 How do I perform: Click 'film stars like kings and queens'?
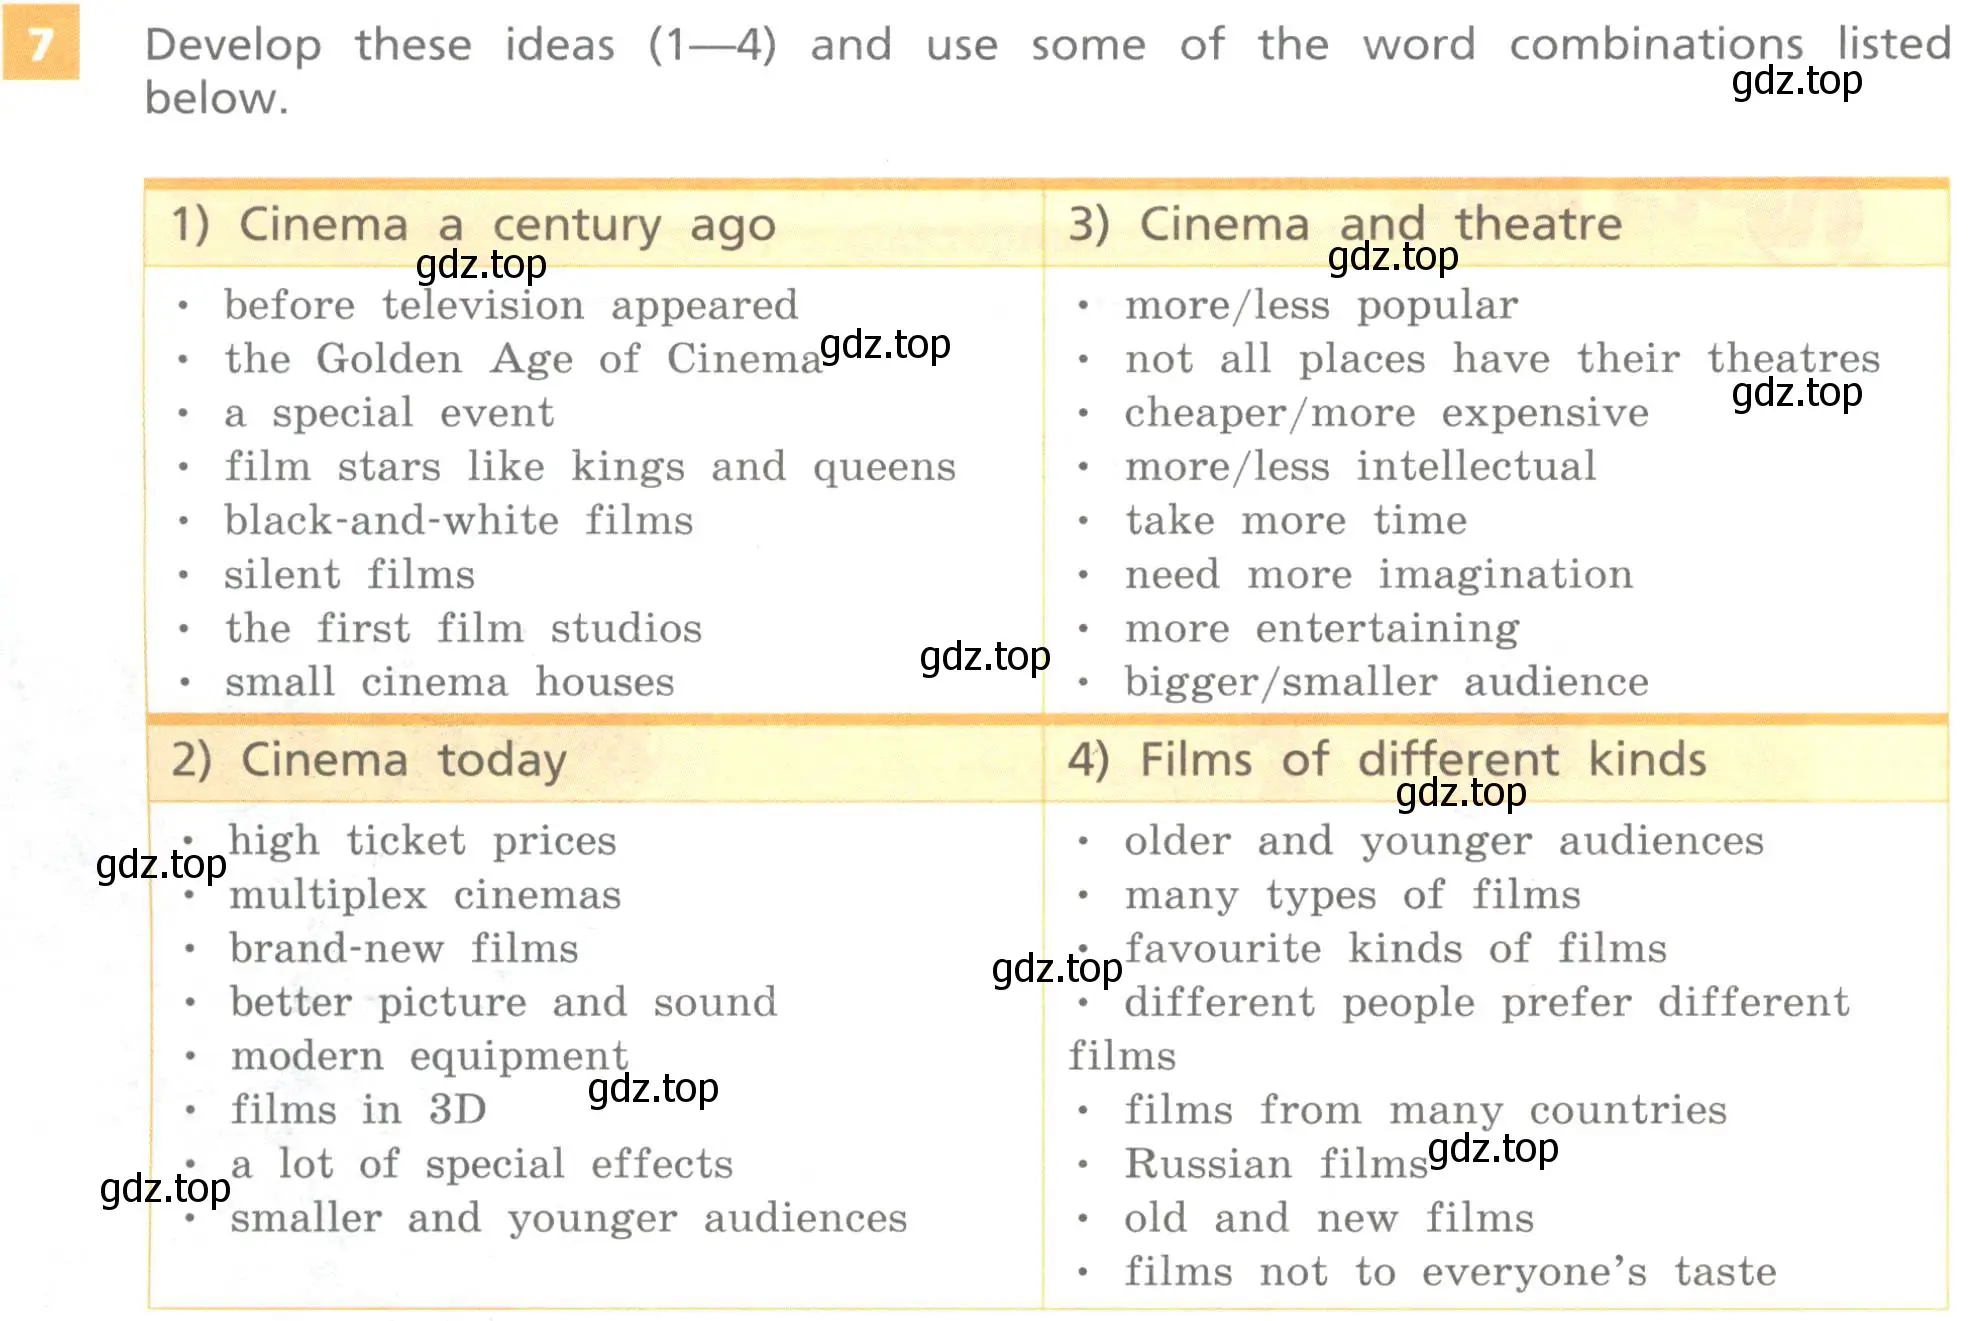590,466
